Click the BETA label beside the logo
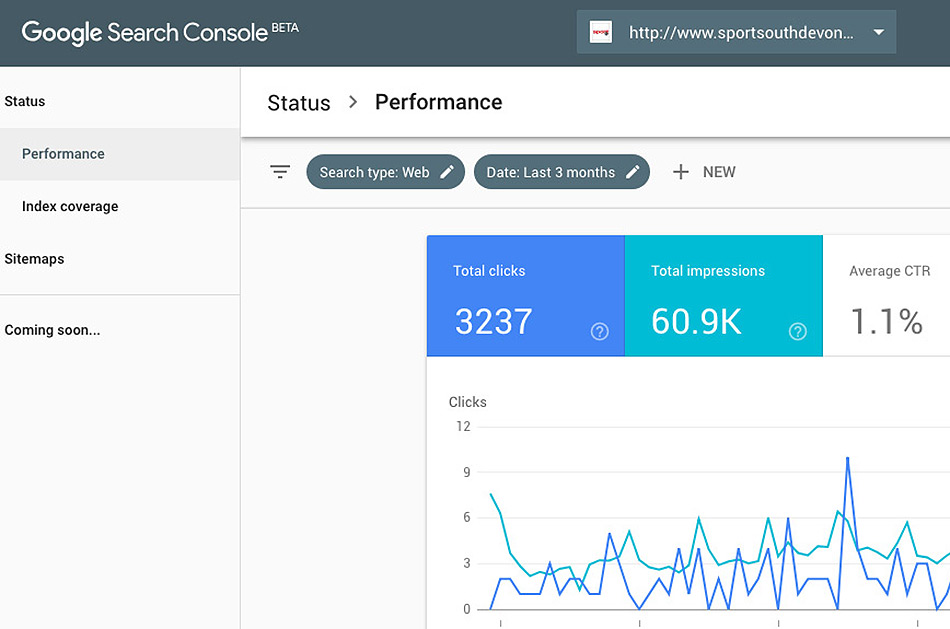The width and height of the screenshot is (950, 629). coord(285,28)
